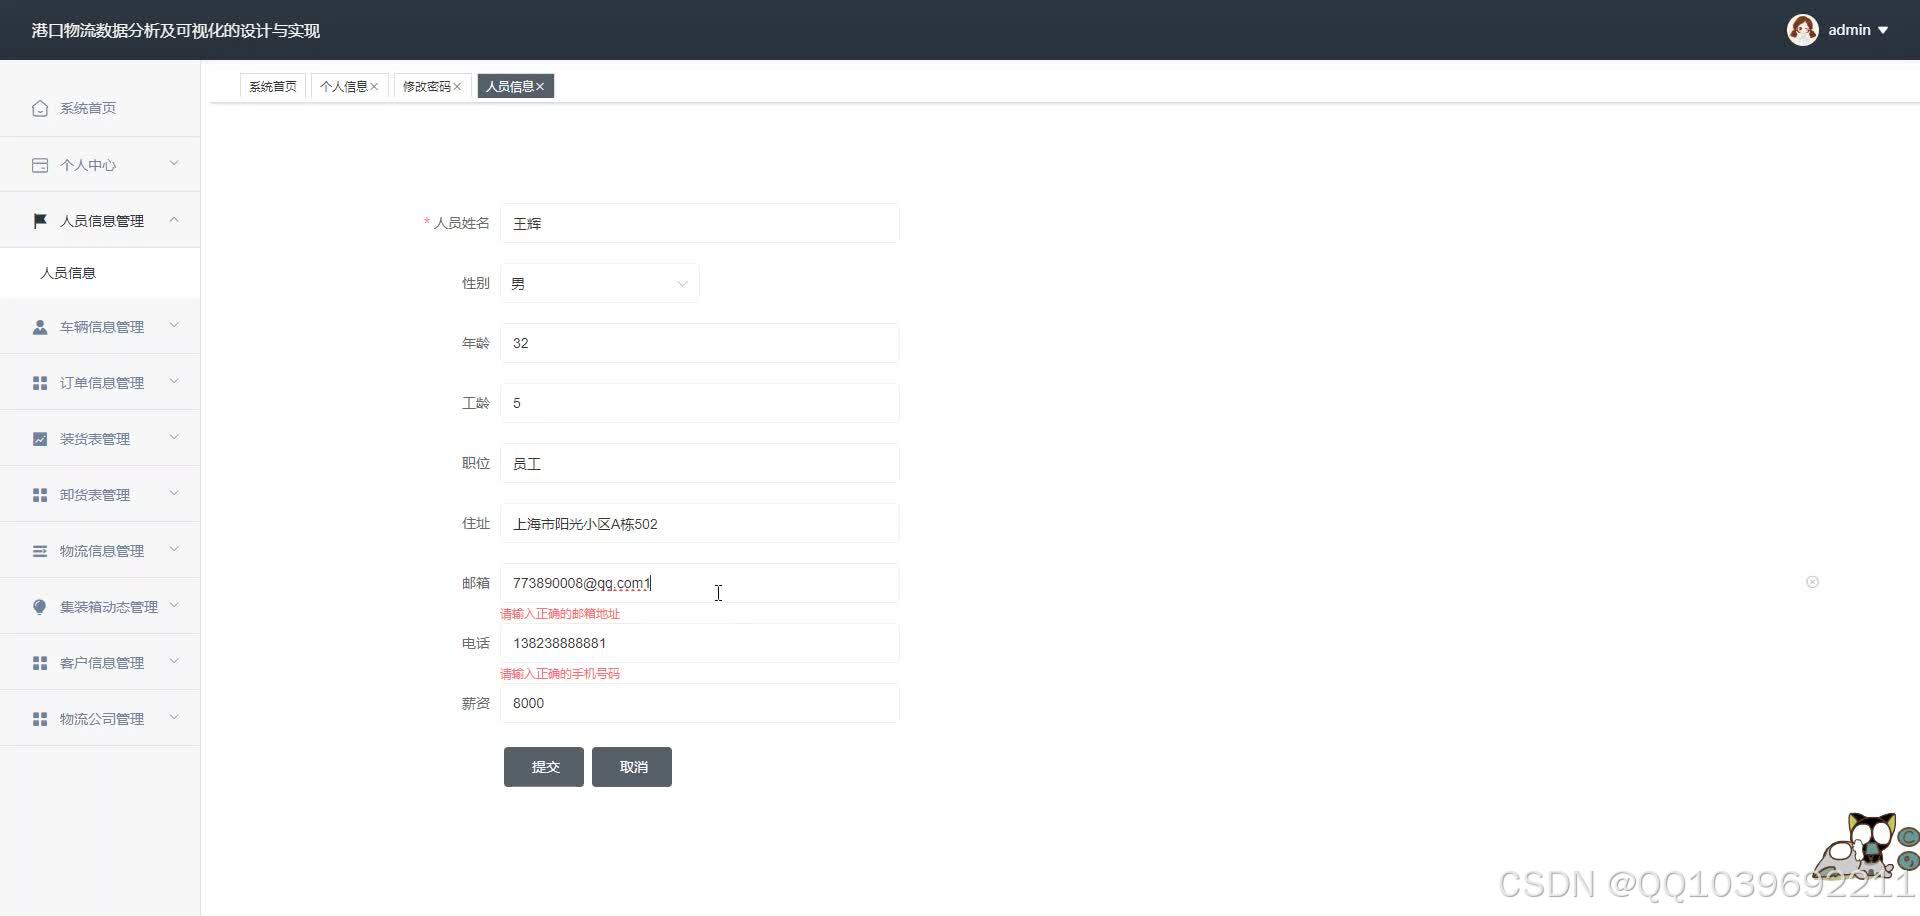
Task: Select the 人员信息 submenu item
Action: [x=100, y=273]
